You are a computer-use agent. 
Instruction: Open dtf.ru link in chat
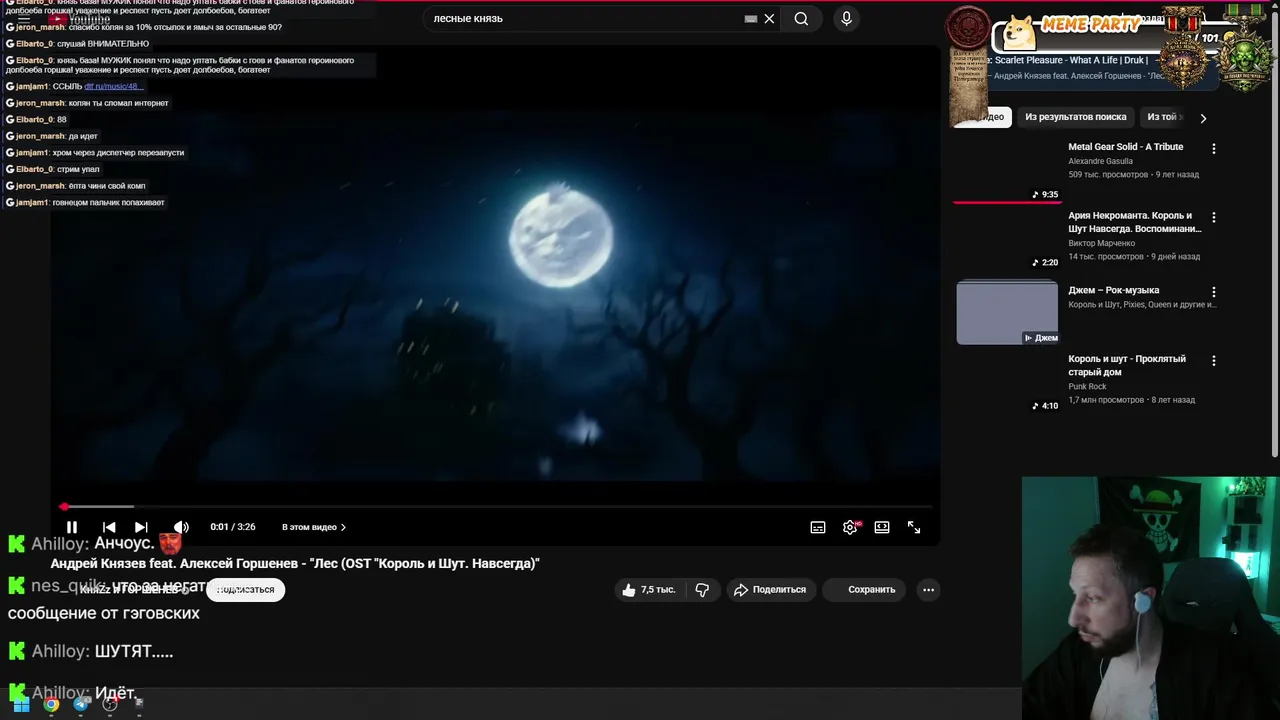[113, 86]
